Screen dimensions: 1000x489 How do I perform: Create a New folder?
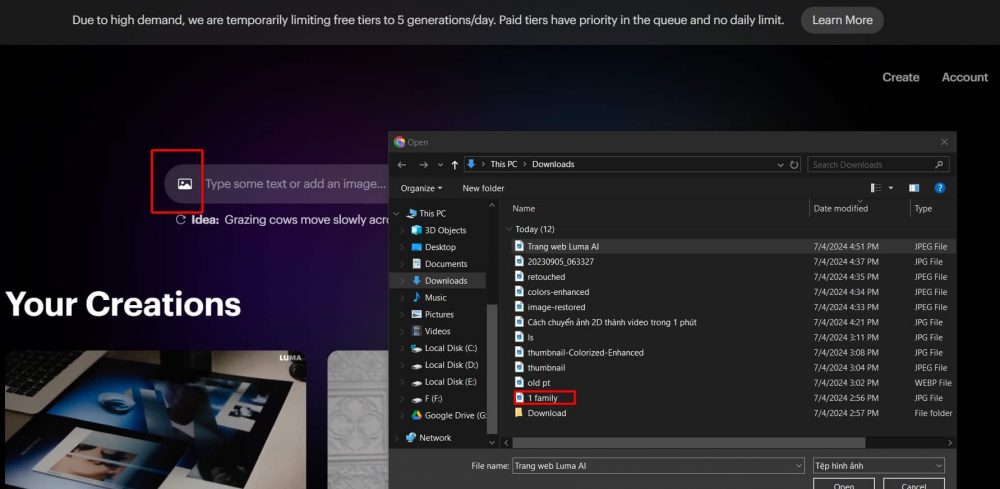point(483,188)
